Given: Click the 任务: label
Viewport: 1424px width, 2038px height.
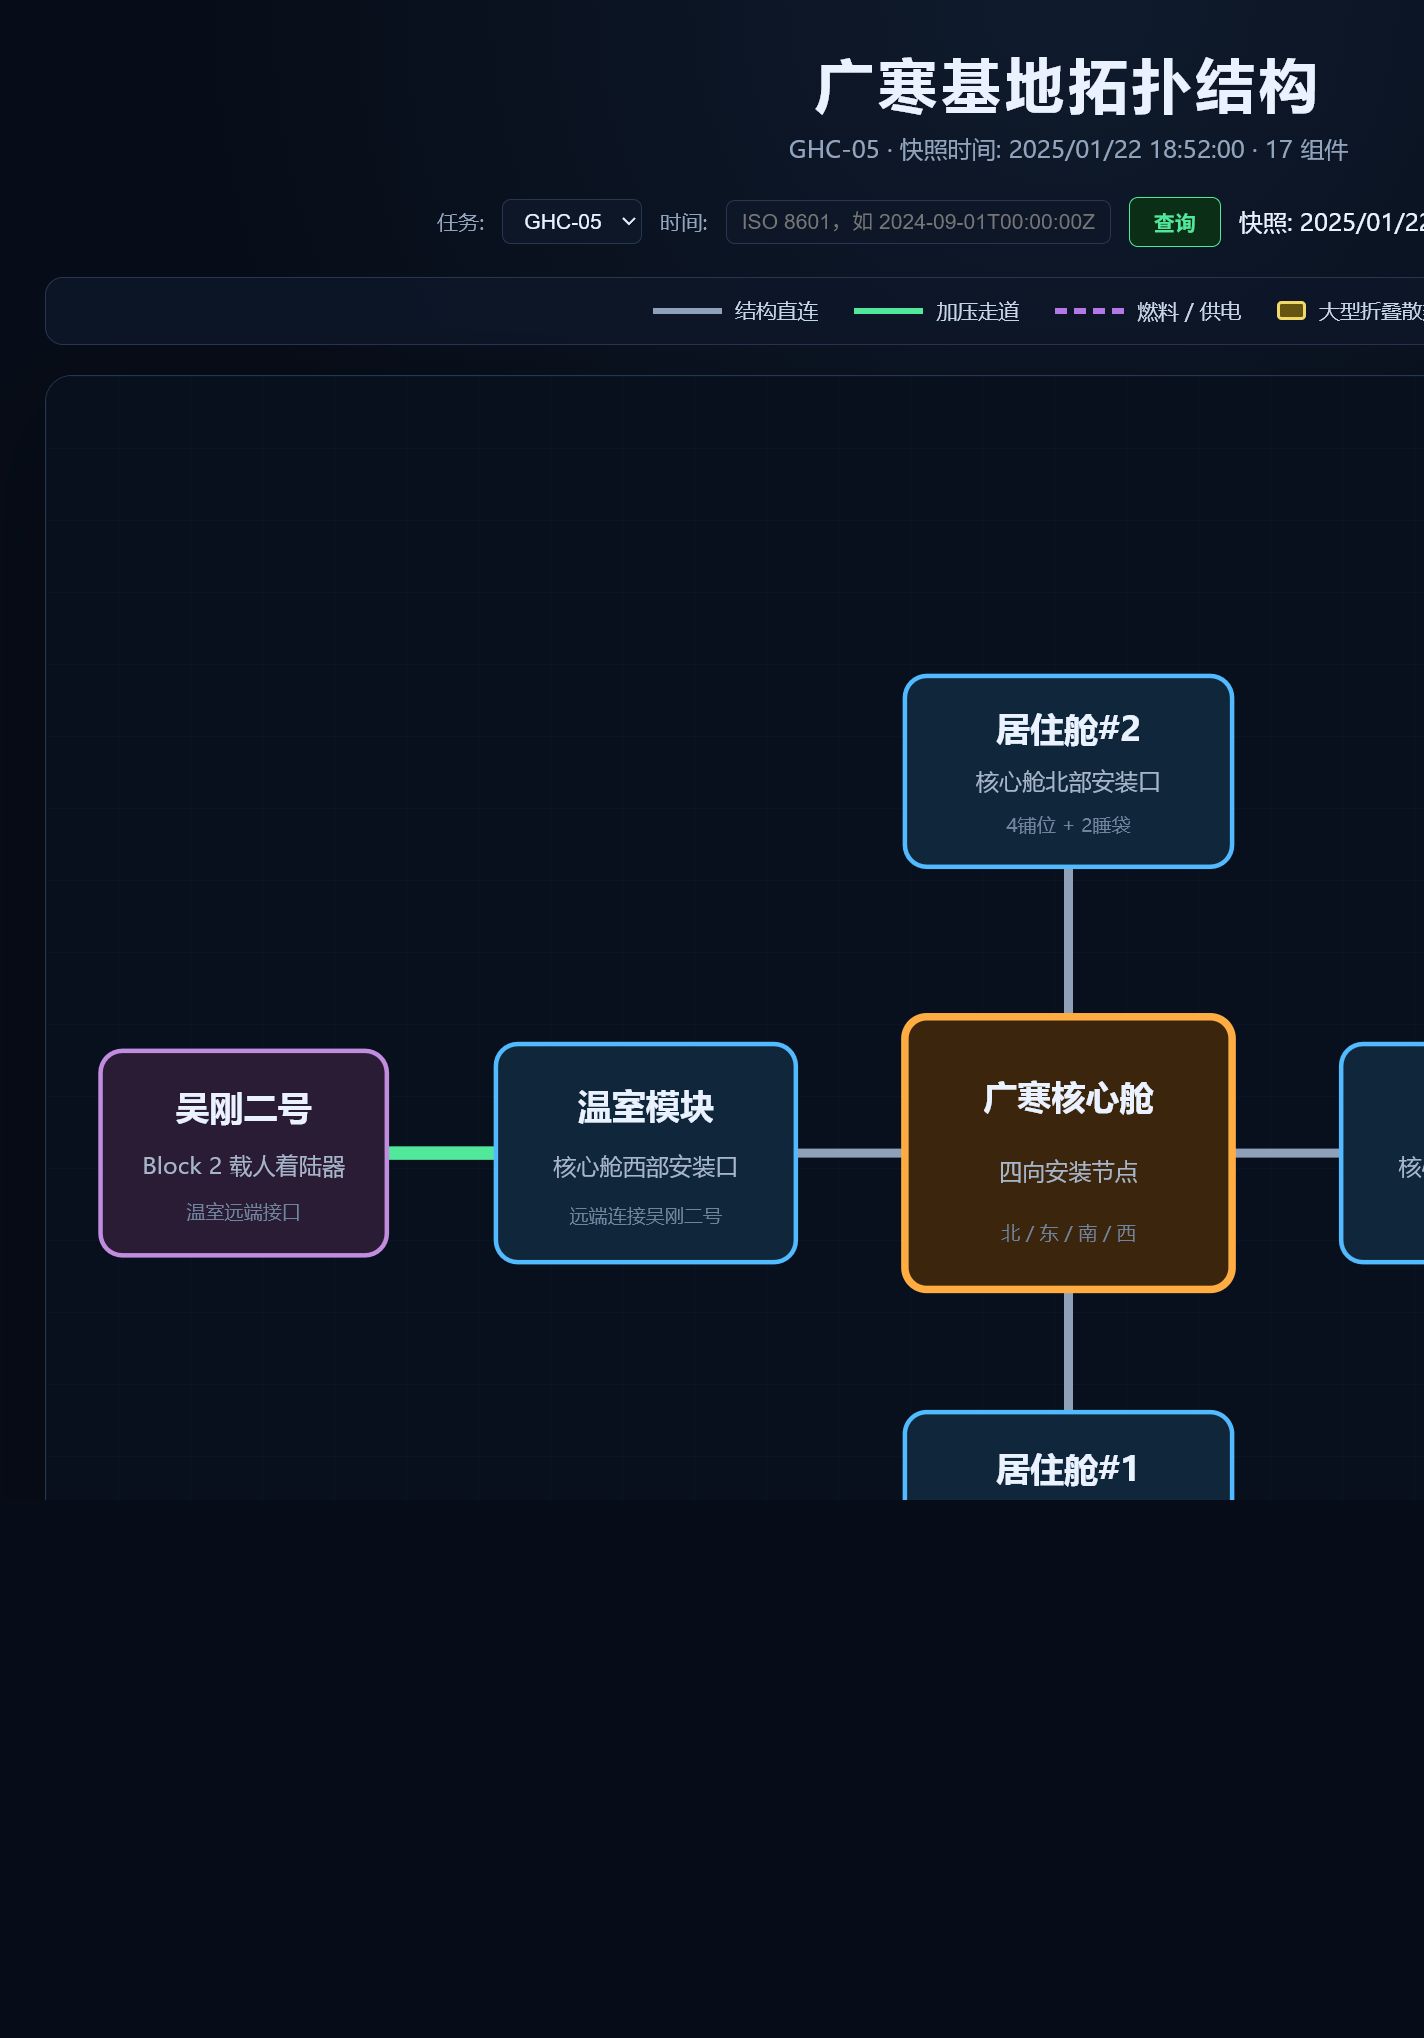Looking at the screenshot, I should coord(461,222).
